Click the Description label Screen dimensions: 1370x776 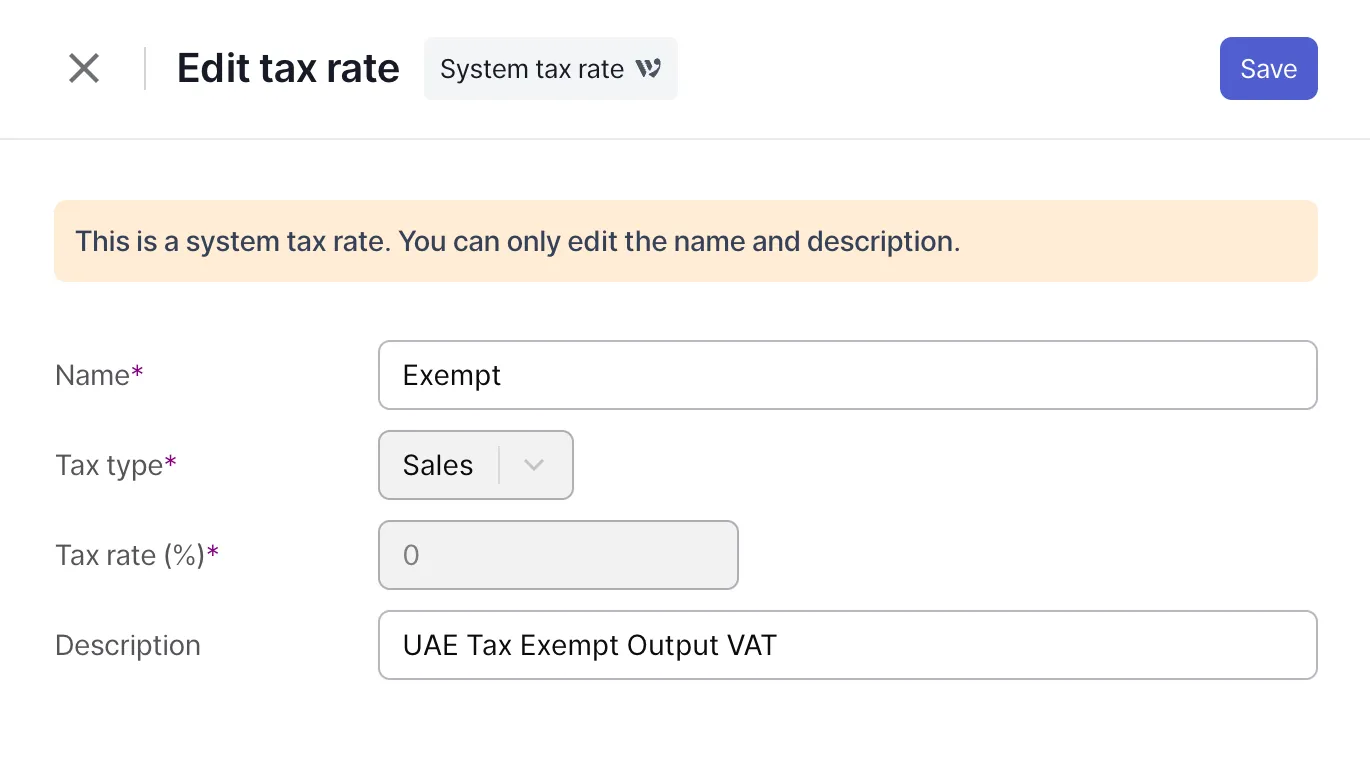[x=128, y=645]
